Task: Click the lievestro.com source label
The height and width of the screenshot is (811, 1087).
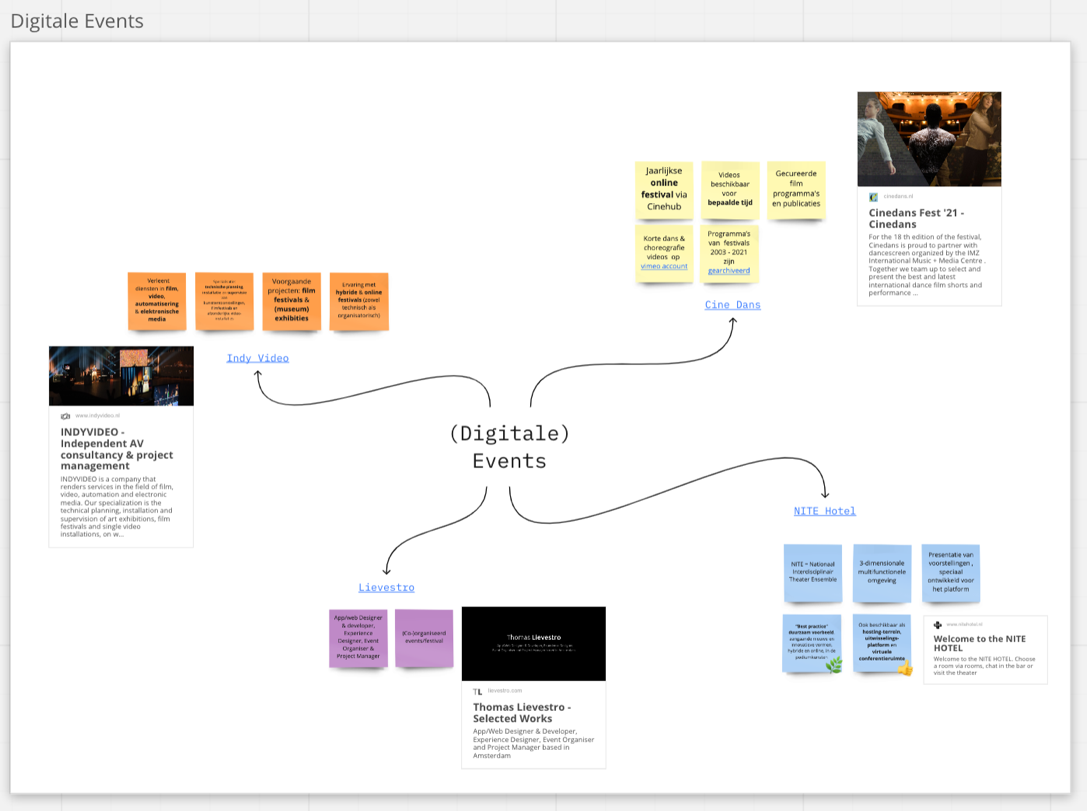Action: point(505,691)
